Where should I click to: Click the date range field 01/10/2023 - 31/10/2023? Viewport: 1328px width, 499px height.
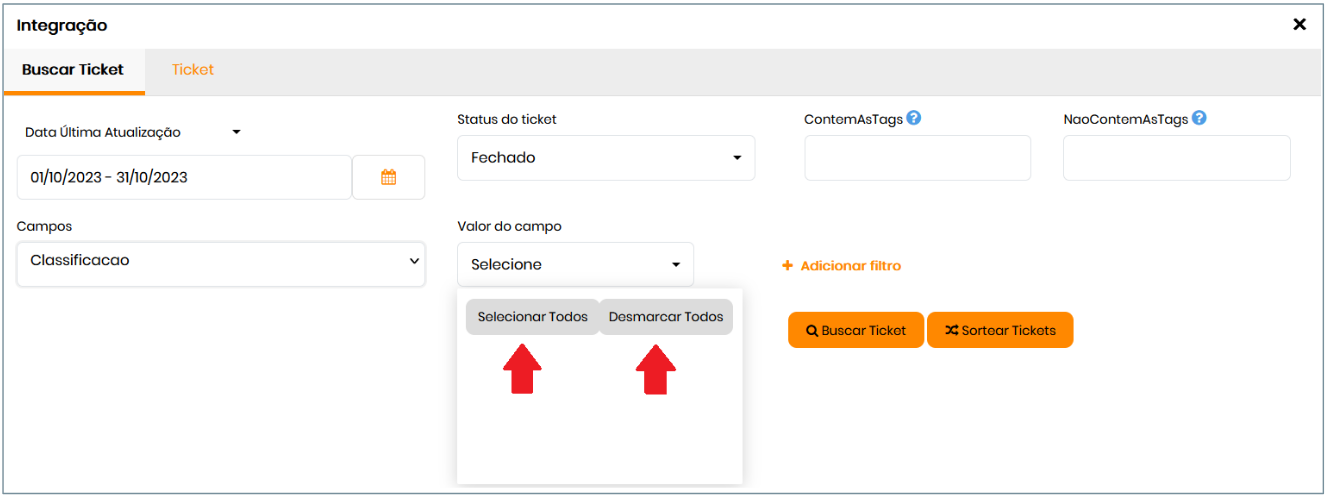pyautogui.click(x=184, y=177)
